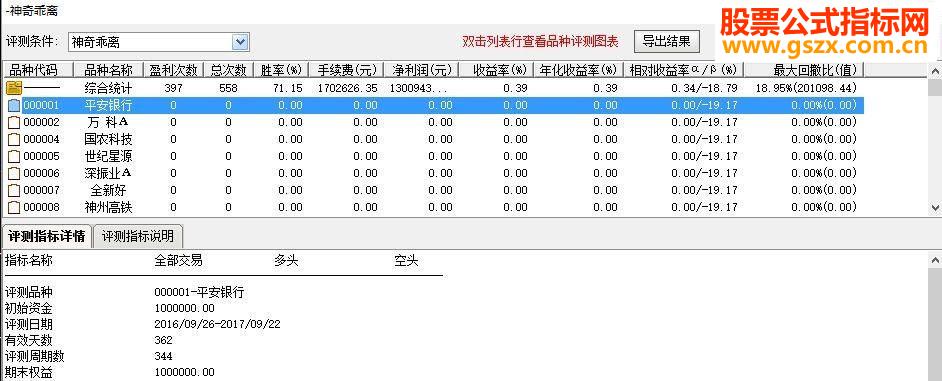Switch to the 评测指标说明 tab

[x=138, y=236]
